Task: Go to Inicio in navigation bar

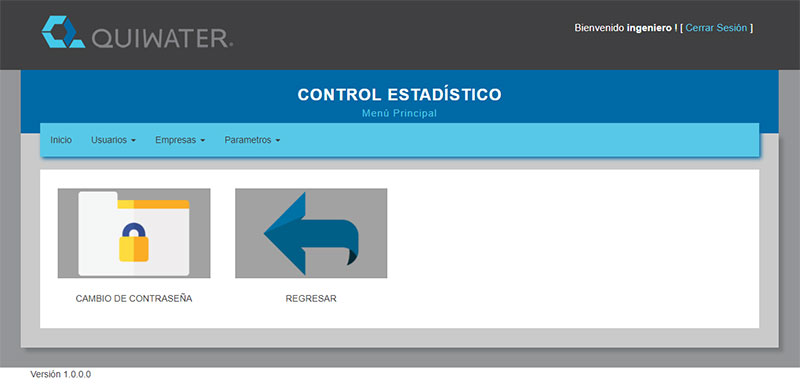Action: (61, 140)
